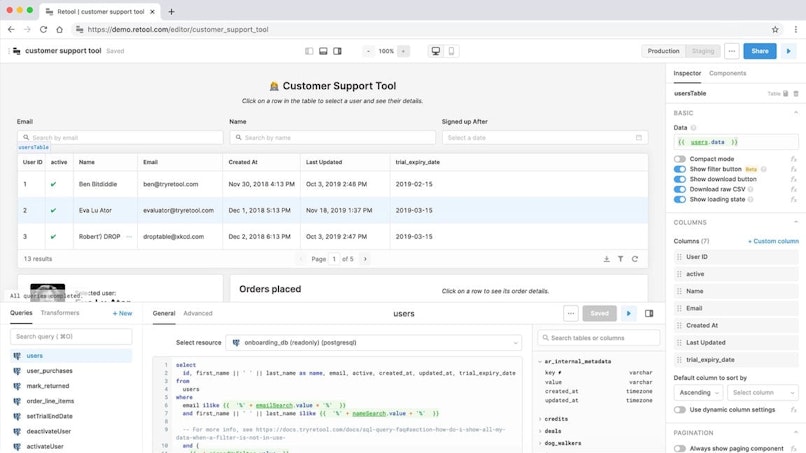Bookmark the page with the star icon
806x453 pixels.
coord(775,30)
